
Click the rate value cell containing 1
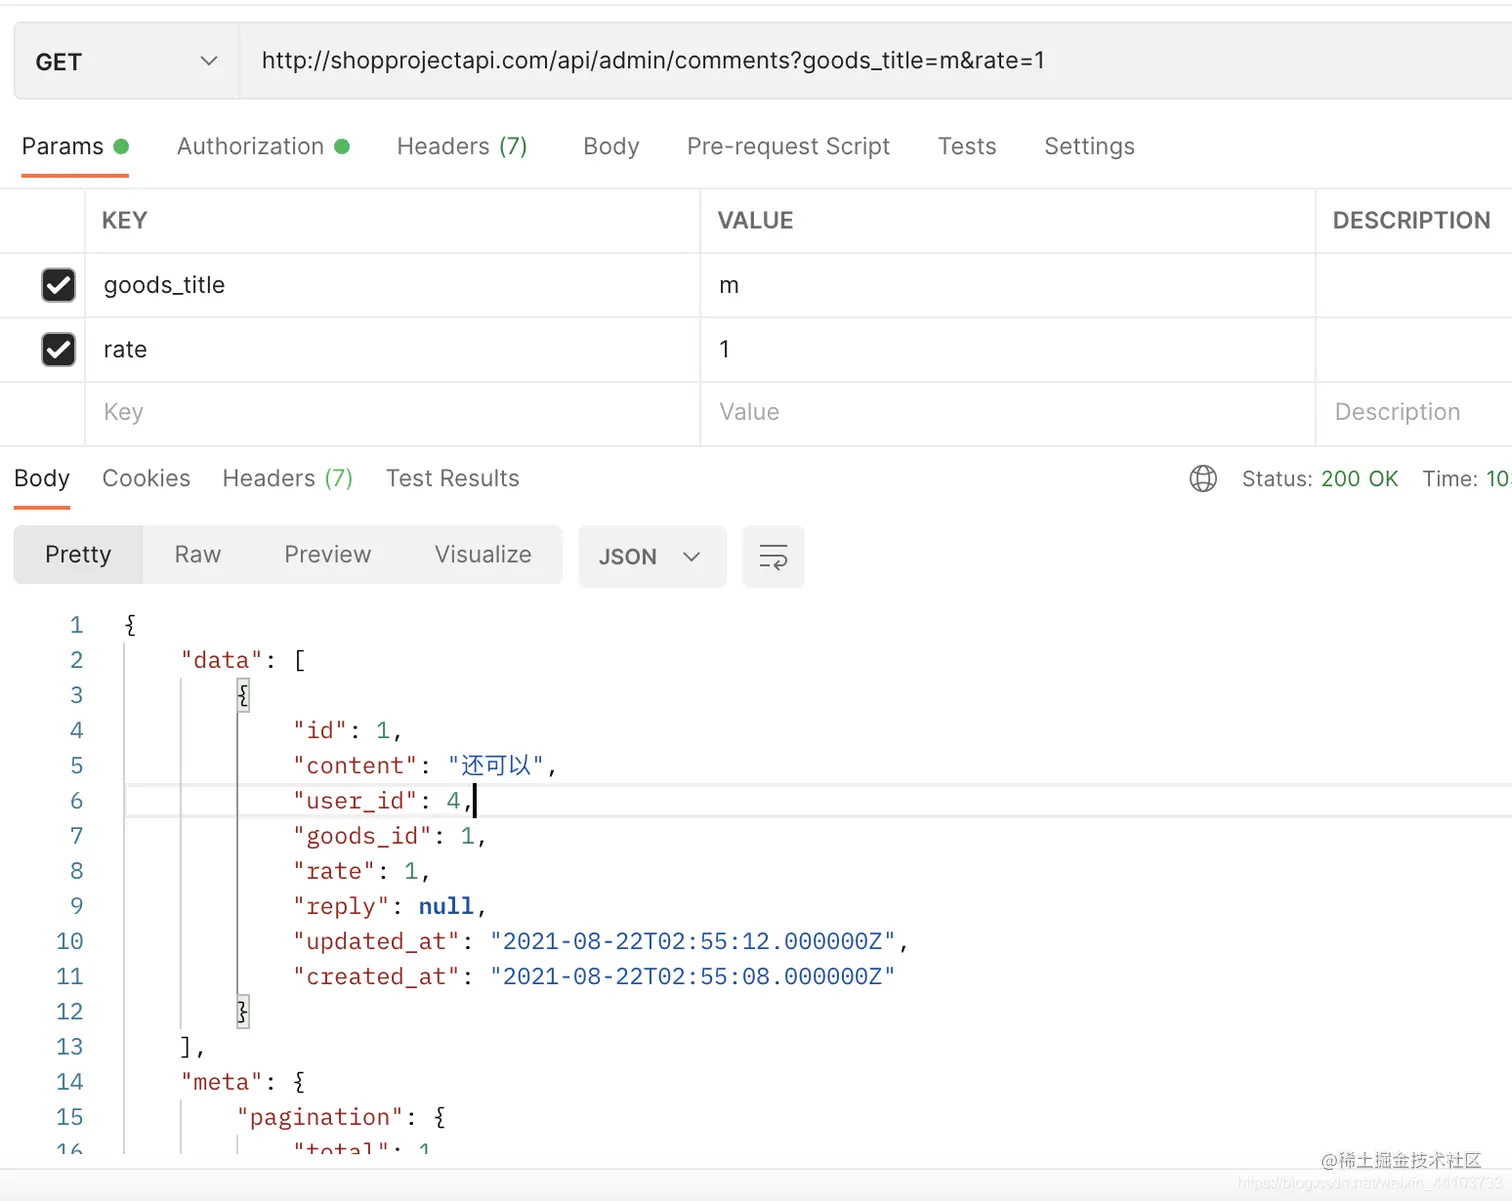(1007, 349)
